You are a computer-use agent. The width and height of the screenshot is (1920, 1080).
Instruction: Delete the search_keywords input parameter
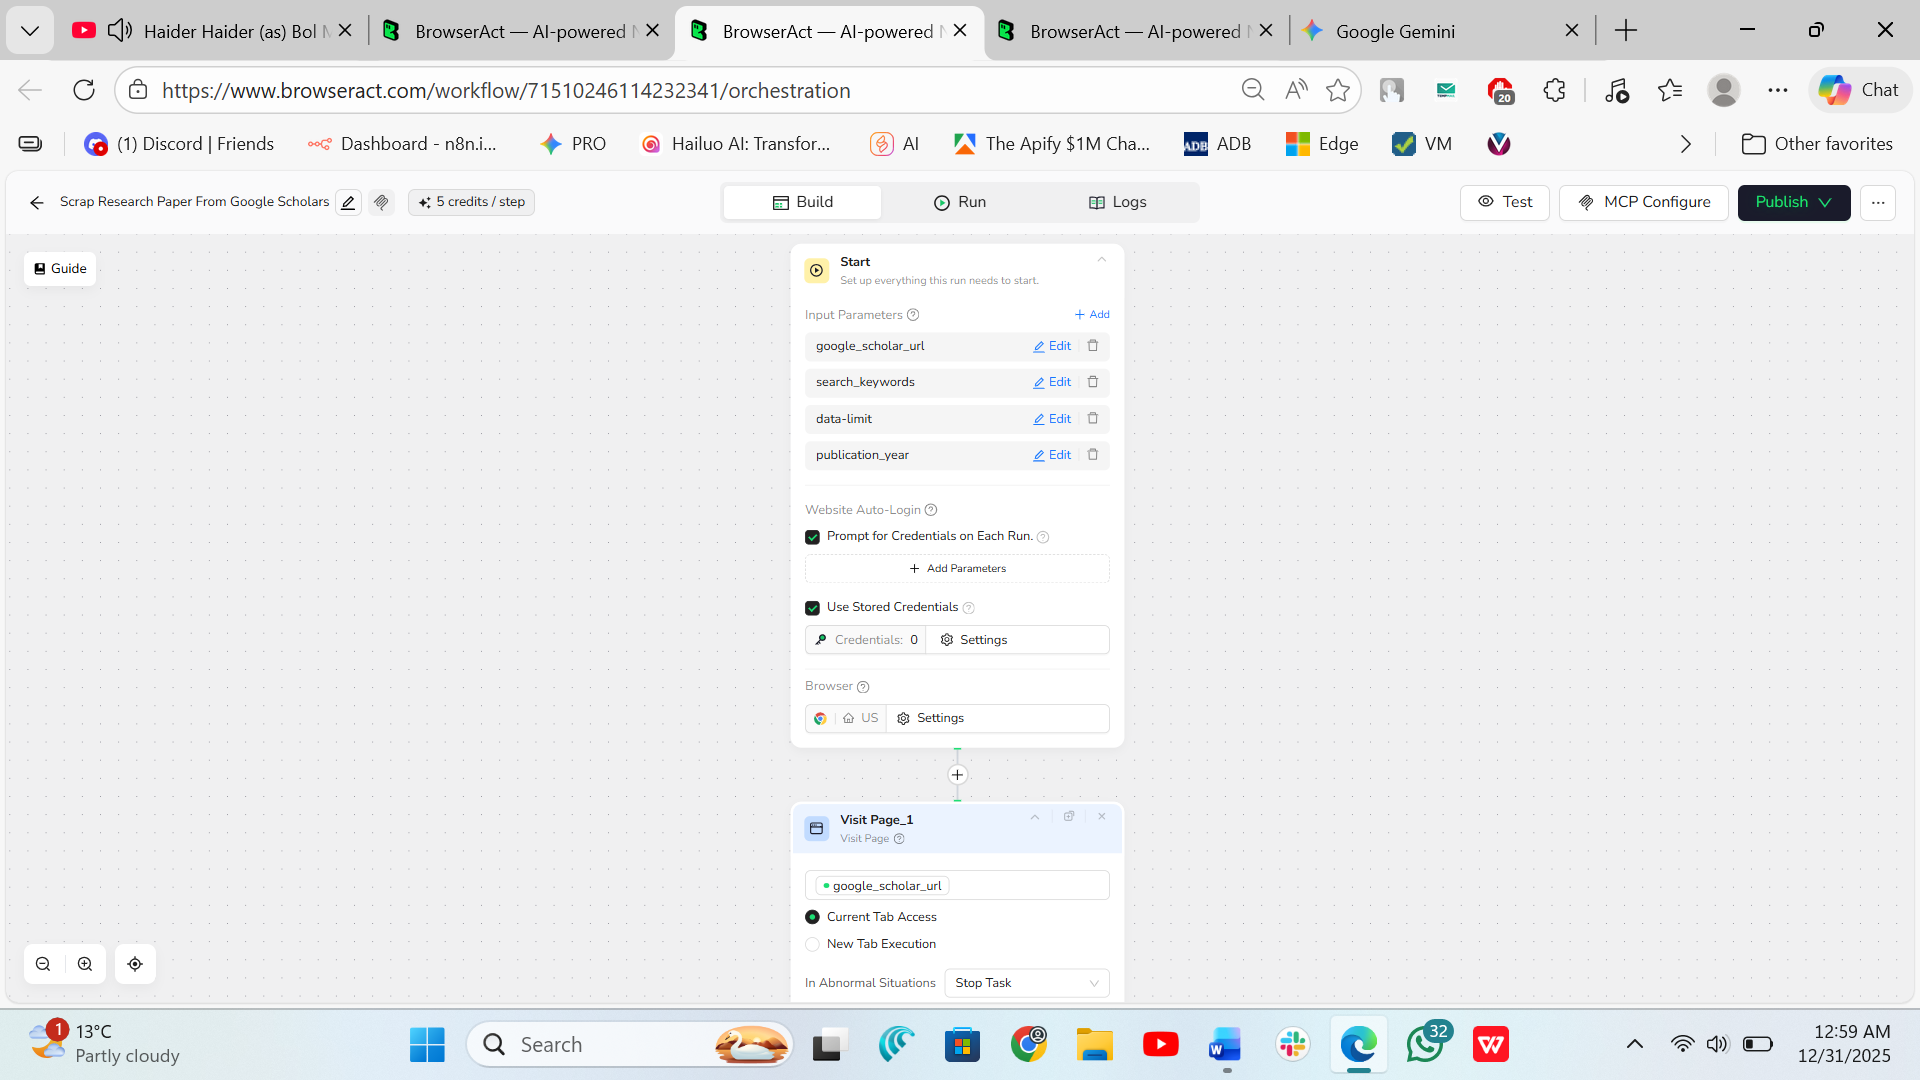tap(1093, 382)
